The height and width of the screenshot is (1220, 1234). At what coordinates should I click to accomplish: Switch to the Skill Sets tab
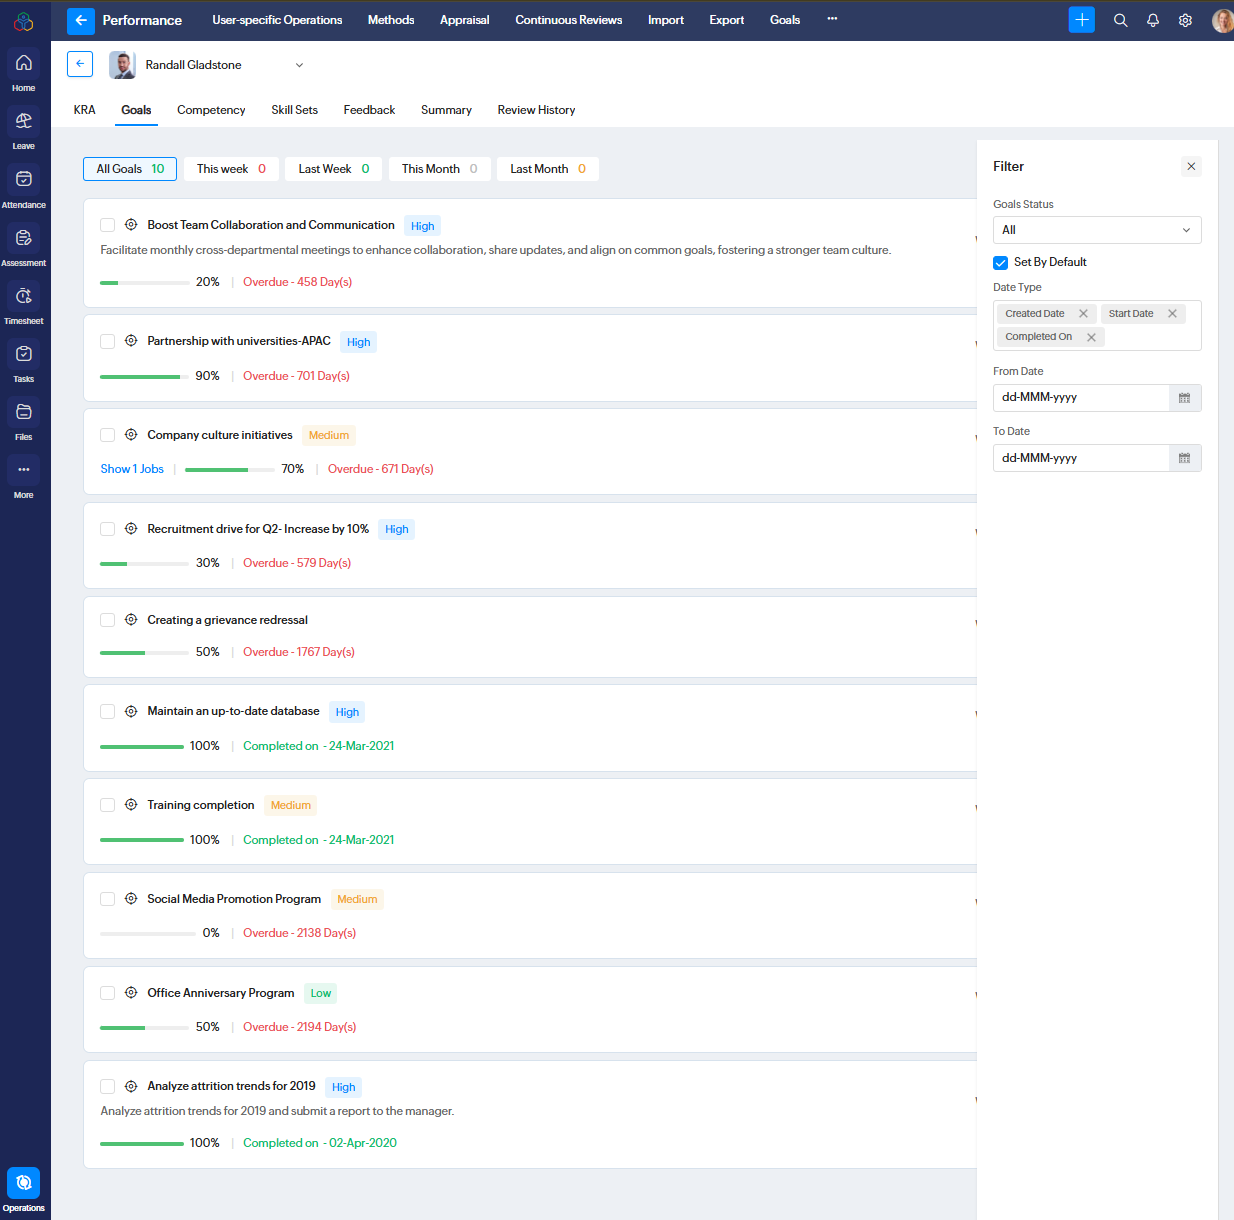pos(294,110)
